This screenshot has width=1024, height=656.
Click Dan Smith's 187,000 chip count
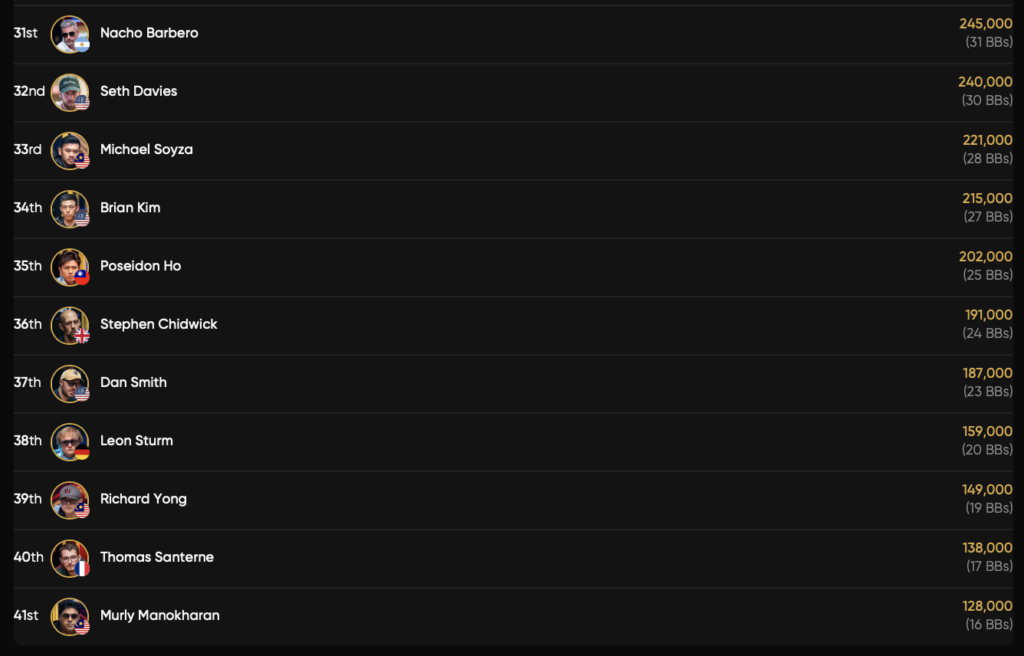click(987, 373)
